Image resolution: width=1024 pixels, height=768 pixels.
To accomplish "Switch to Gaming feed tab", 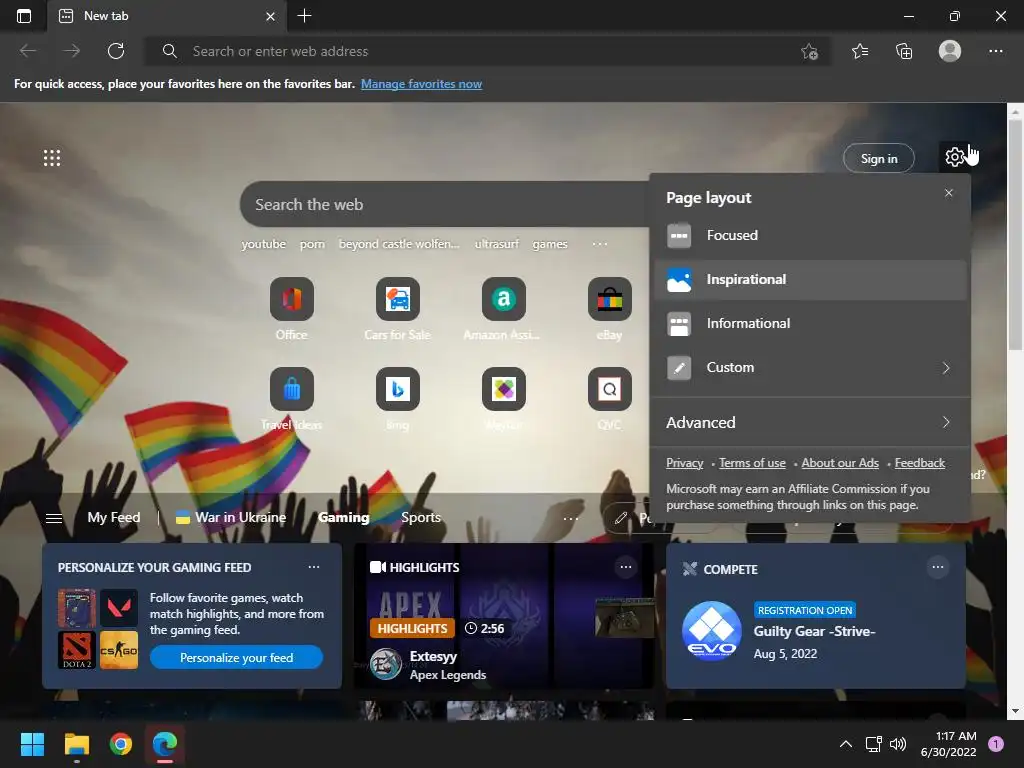I will point(344,517).
